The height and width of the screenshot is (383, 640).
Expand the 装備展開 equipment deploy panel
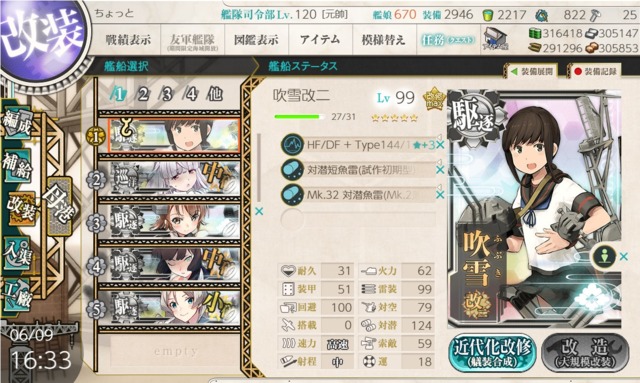click(531, 71)
